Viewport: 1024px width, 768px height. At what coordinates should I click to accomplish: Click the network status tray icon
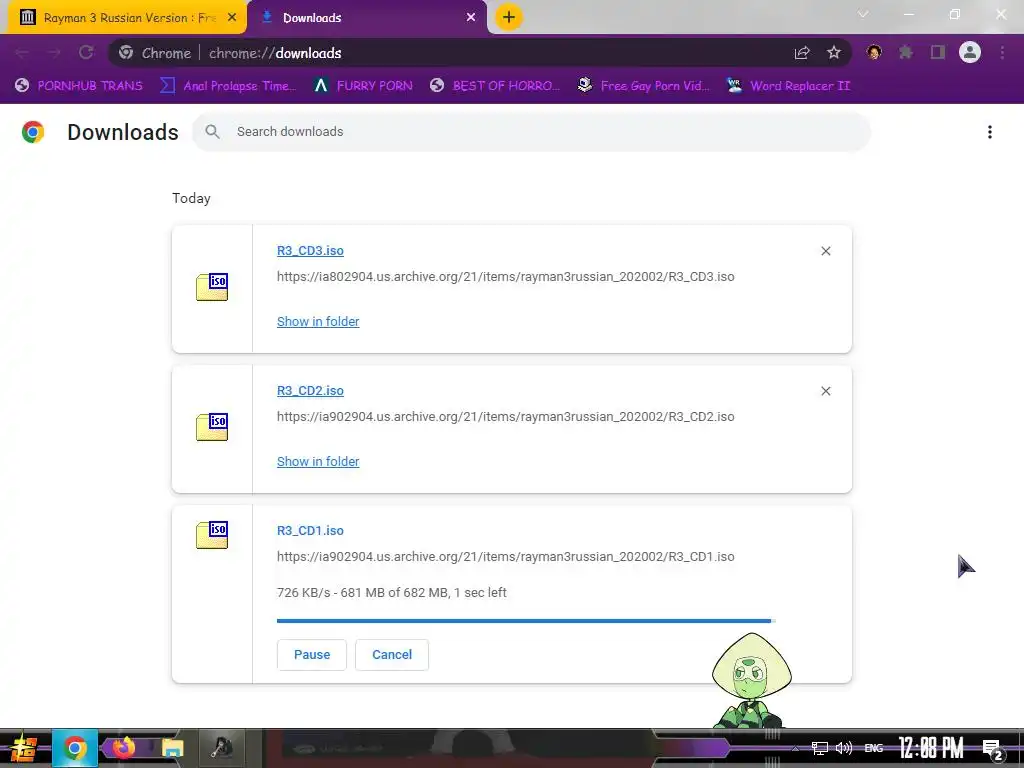tap(820, 748)
